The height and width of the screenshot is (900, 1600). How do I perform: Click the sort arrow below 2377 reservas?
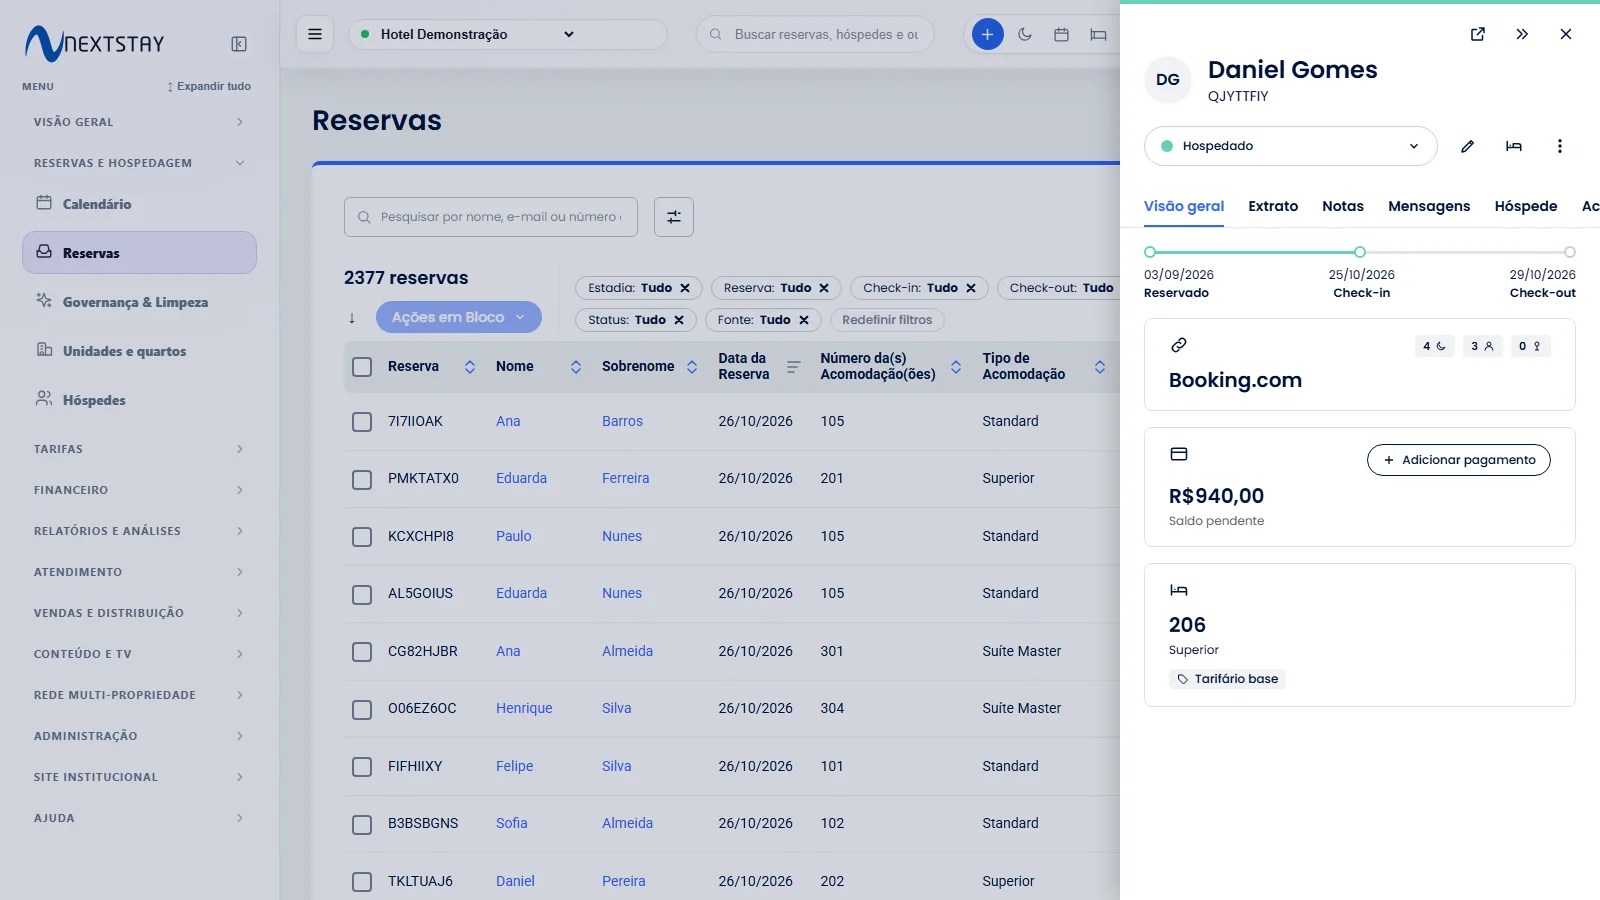352,318
